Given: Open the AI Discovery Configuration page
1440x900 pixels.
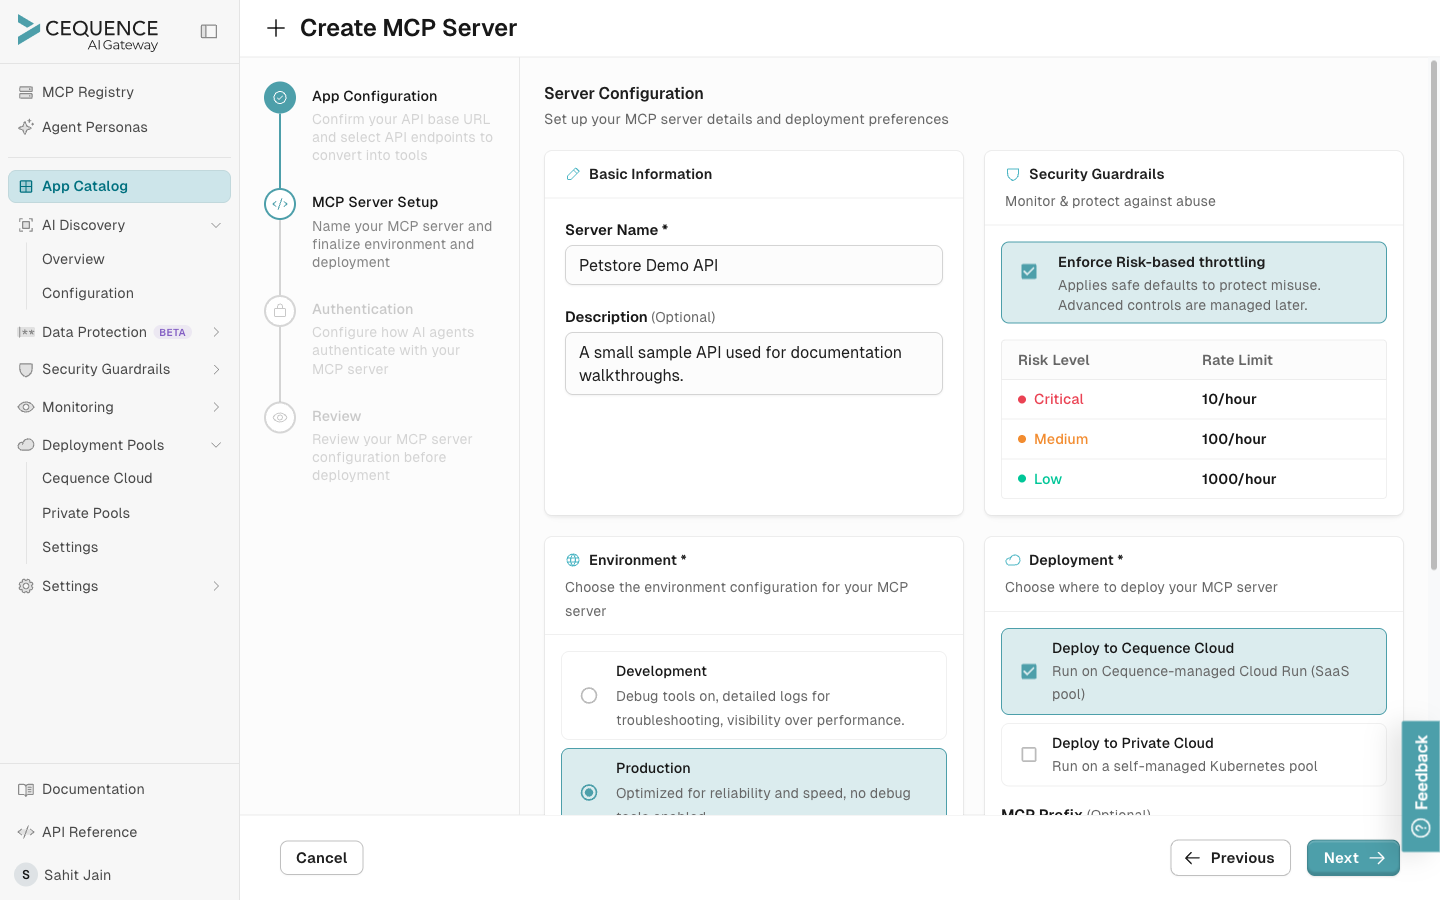Looking at the screenshot, I should click(88, 293).
